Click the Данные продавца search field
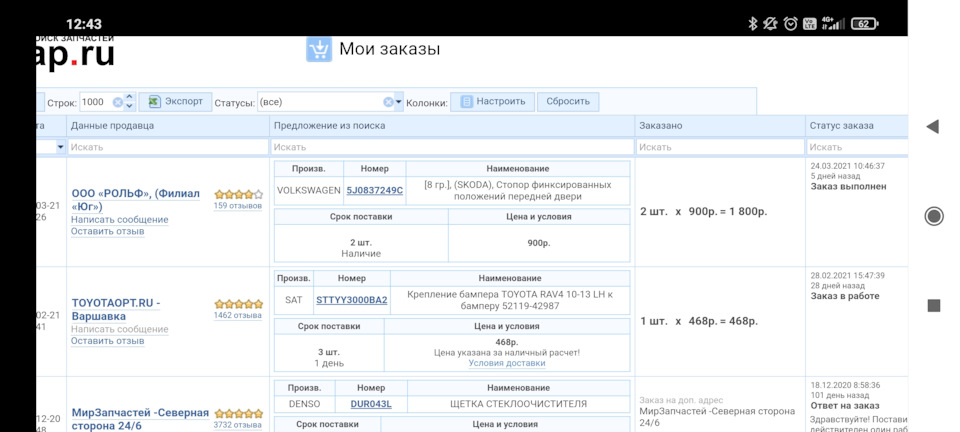This screenshot has width=960, height=432. coord(168,147)
